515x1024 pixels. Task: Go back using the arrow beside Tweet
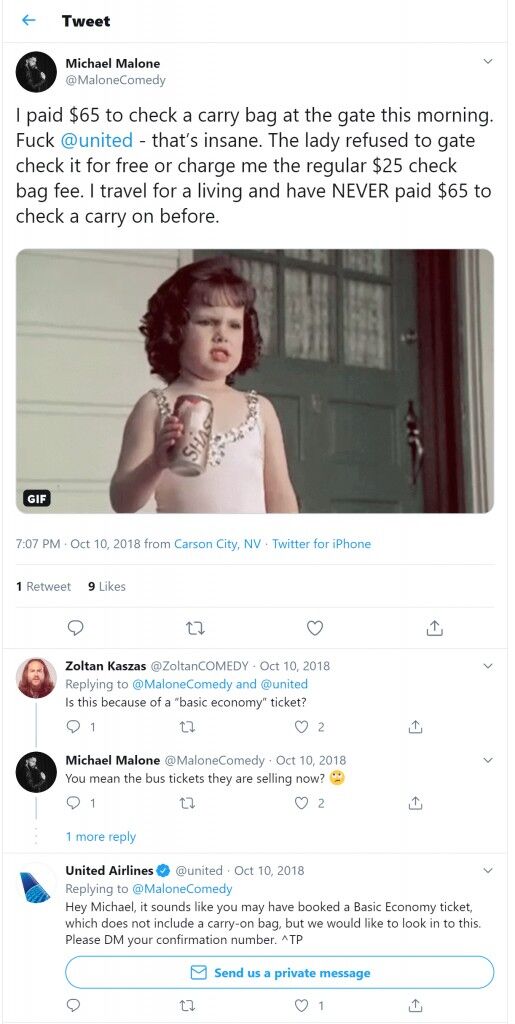[x=28, y=20]
